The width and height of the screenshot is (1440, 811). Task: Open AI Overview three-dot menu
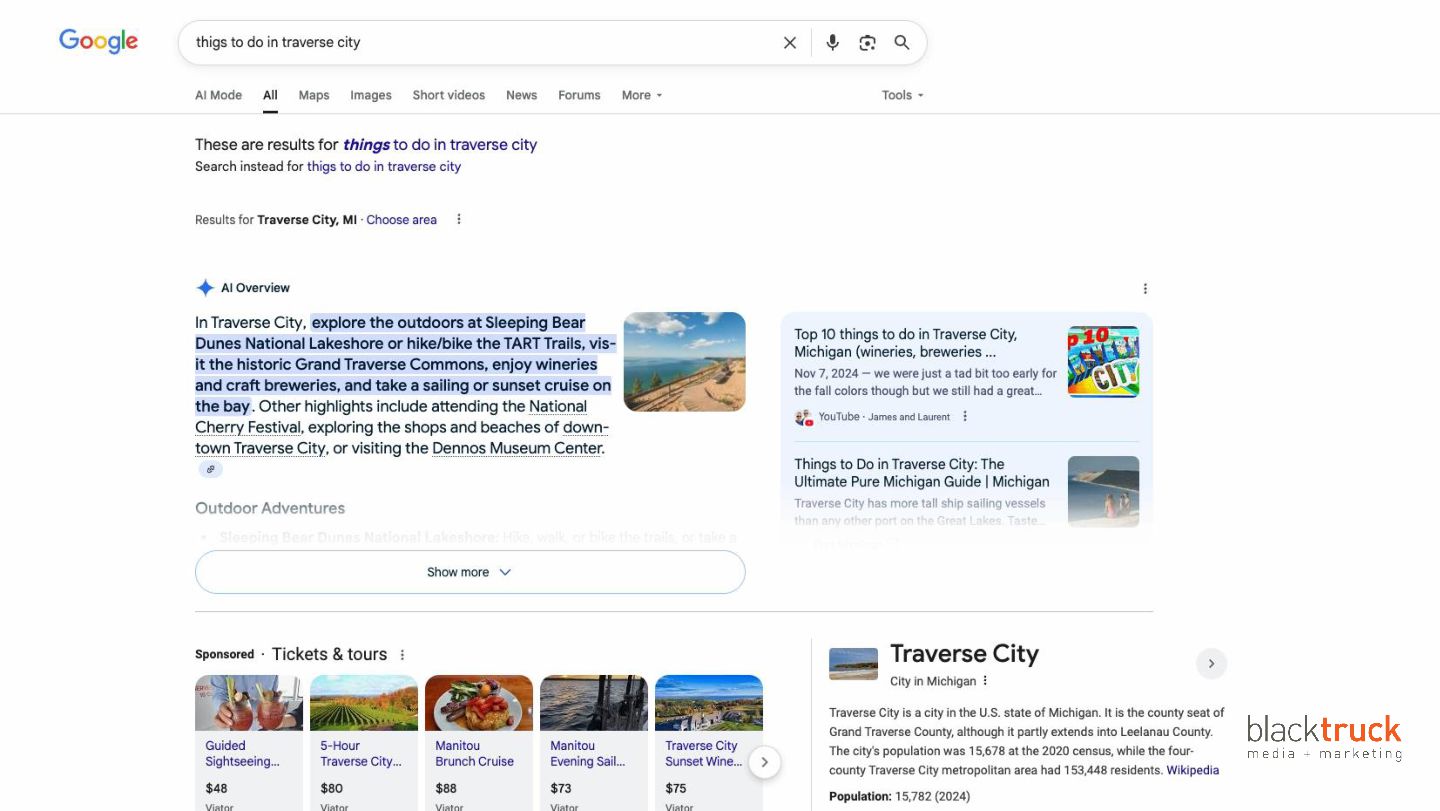tap(1145, 289)
